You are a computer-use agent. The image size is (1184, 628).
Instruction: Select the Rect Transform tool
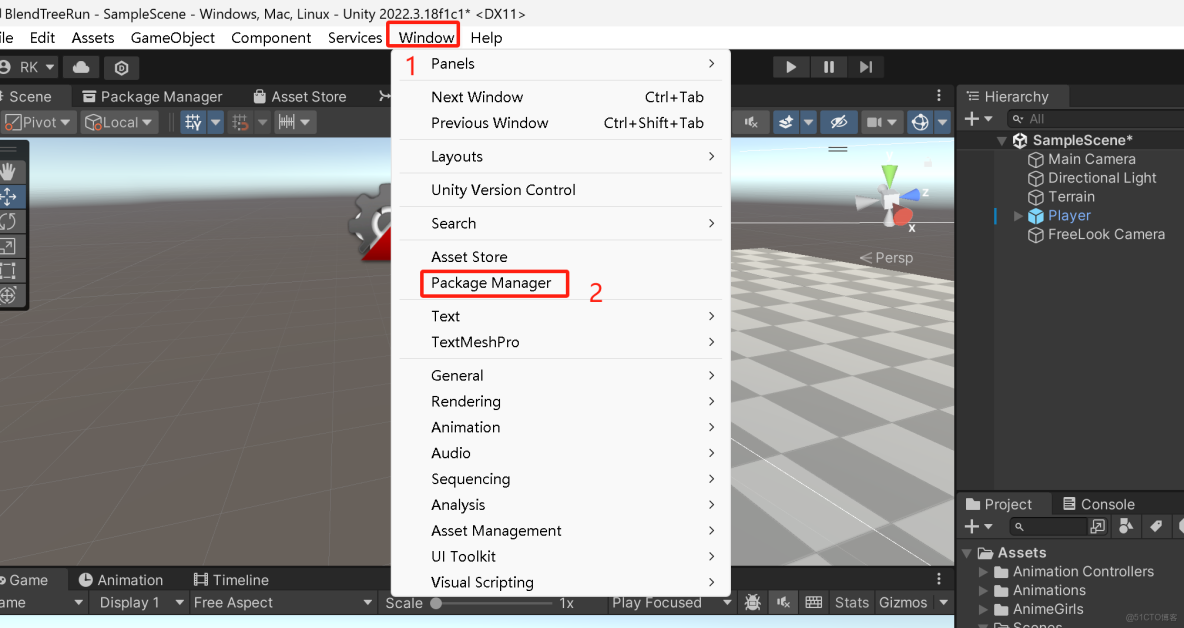click(13, 270)
